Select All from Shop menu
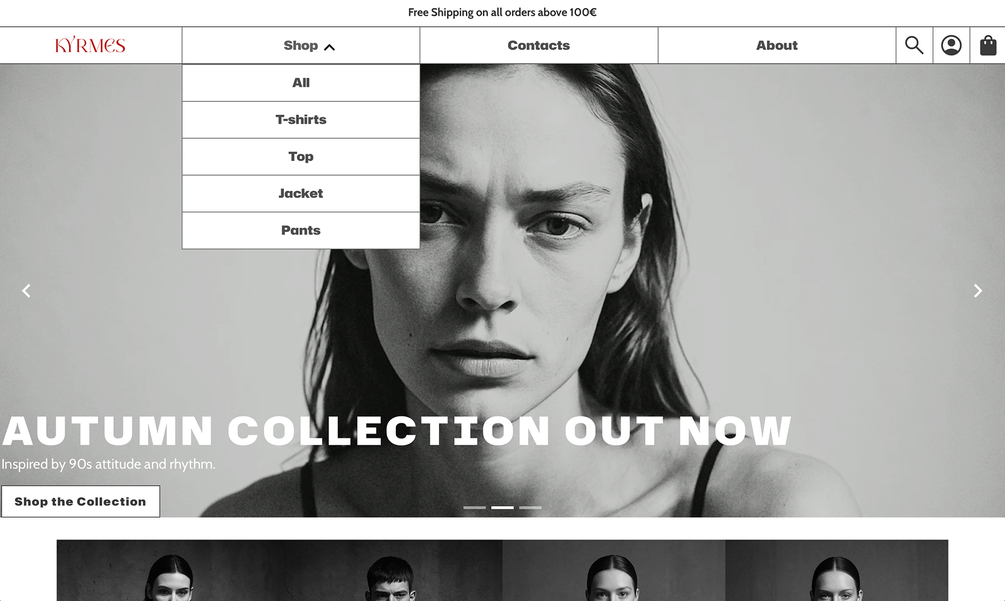 tap(301, 83)
